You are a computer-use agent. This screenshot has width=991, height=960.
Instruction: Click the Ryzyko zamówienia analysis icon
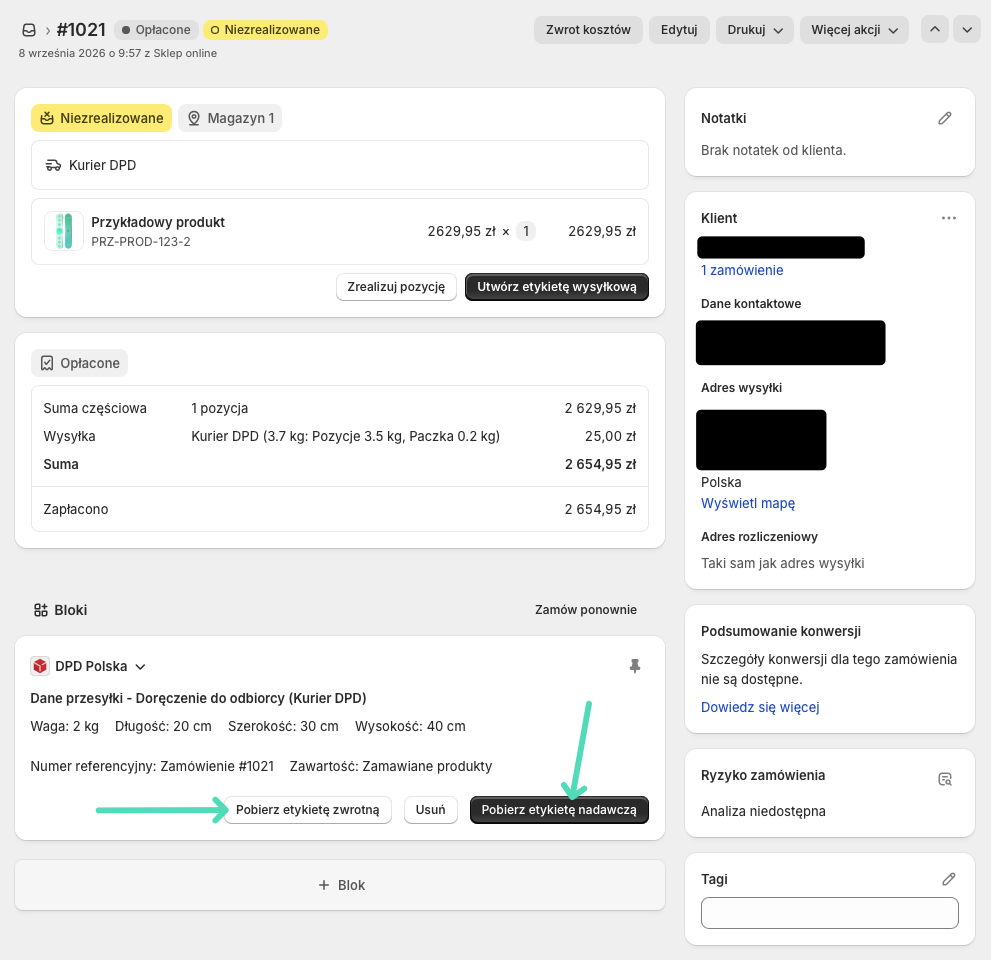(945, 779)
